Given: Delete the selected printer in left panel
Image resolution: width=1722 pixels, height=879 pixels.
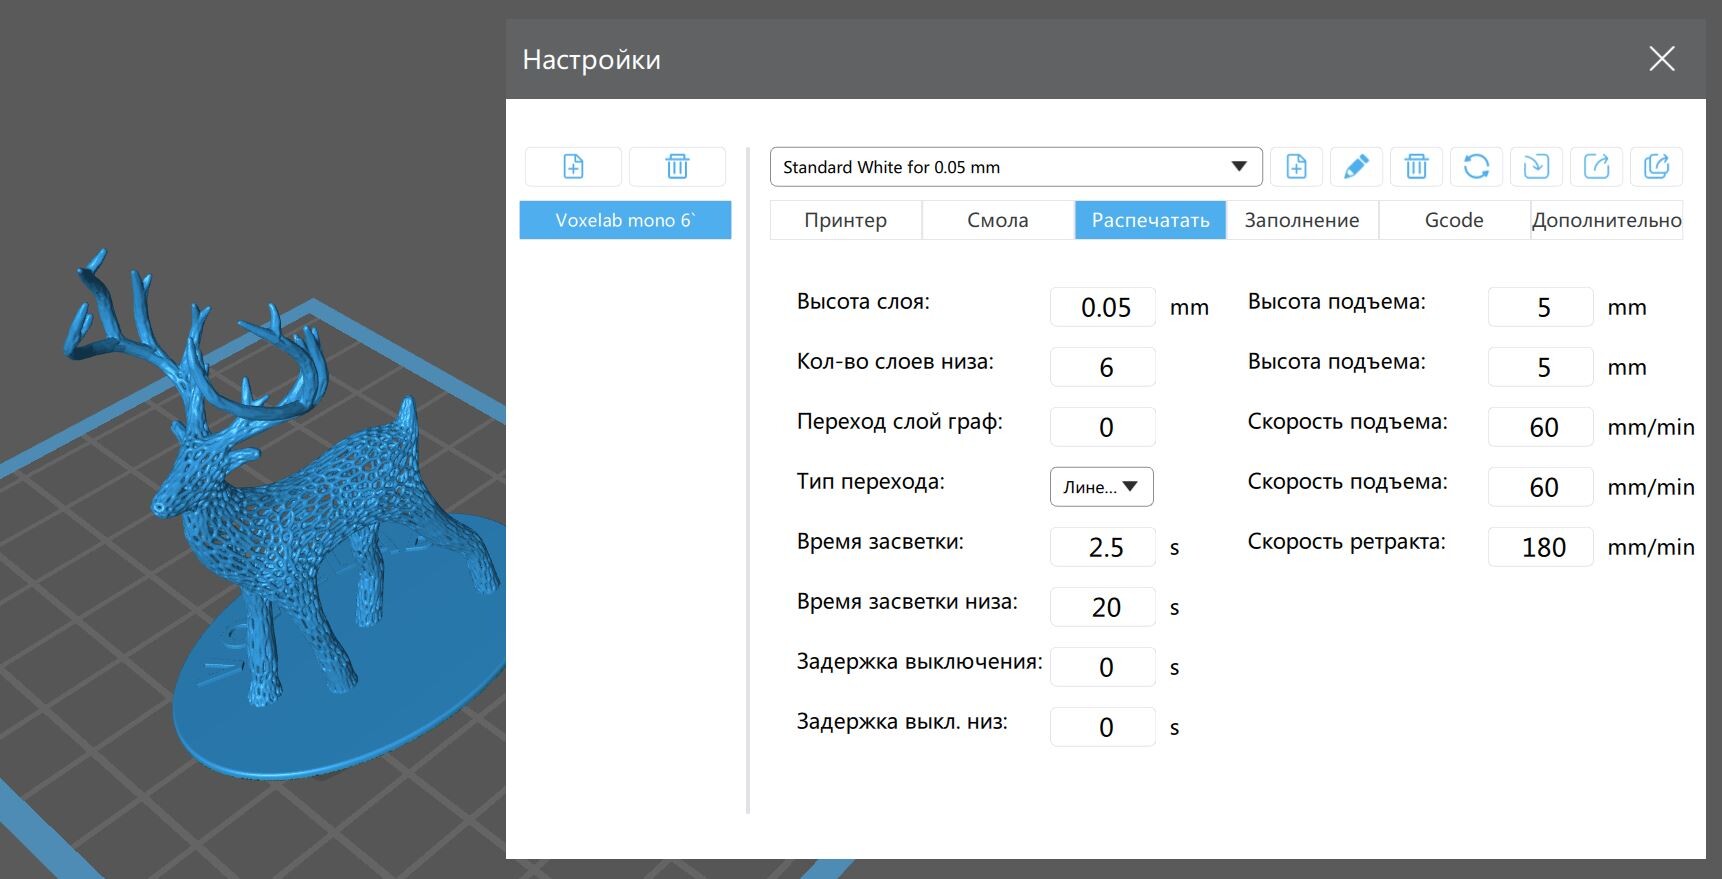Looking at the screenshot, I should 677,166.
